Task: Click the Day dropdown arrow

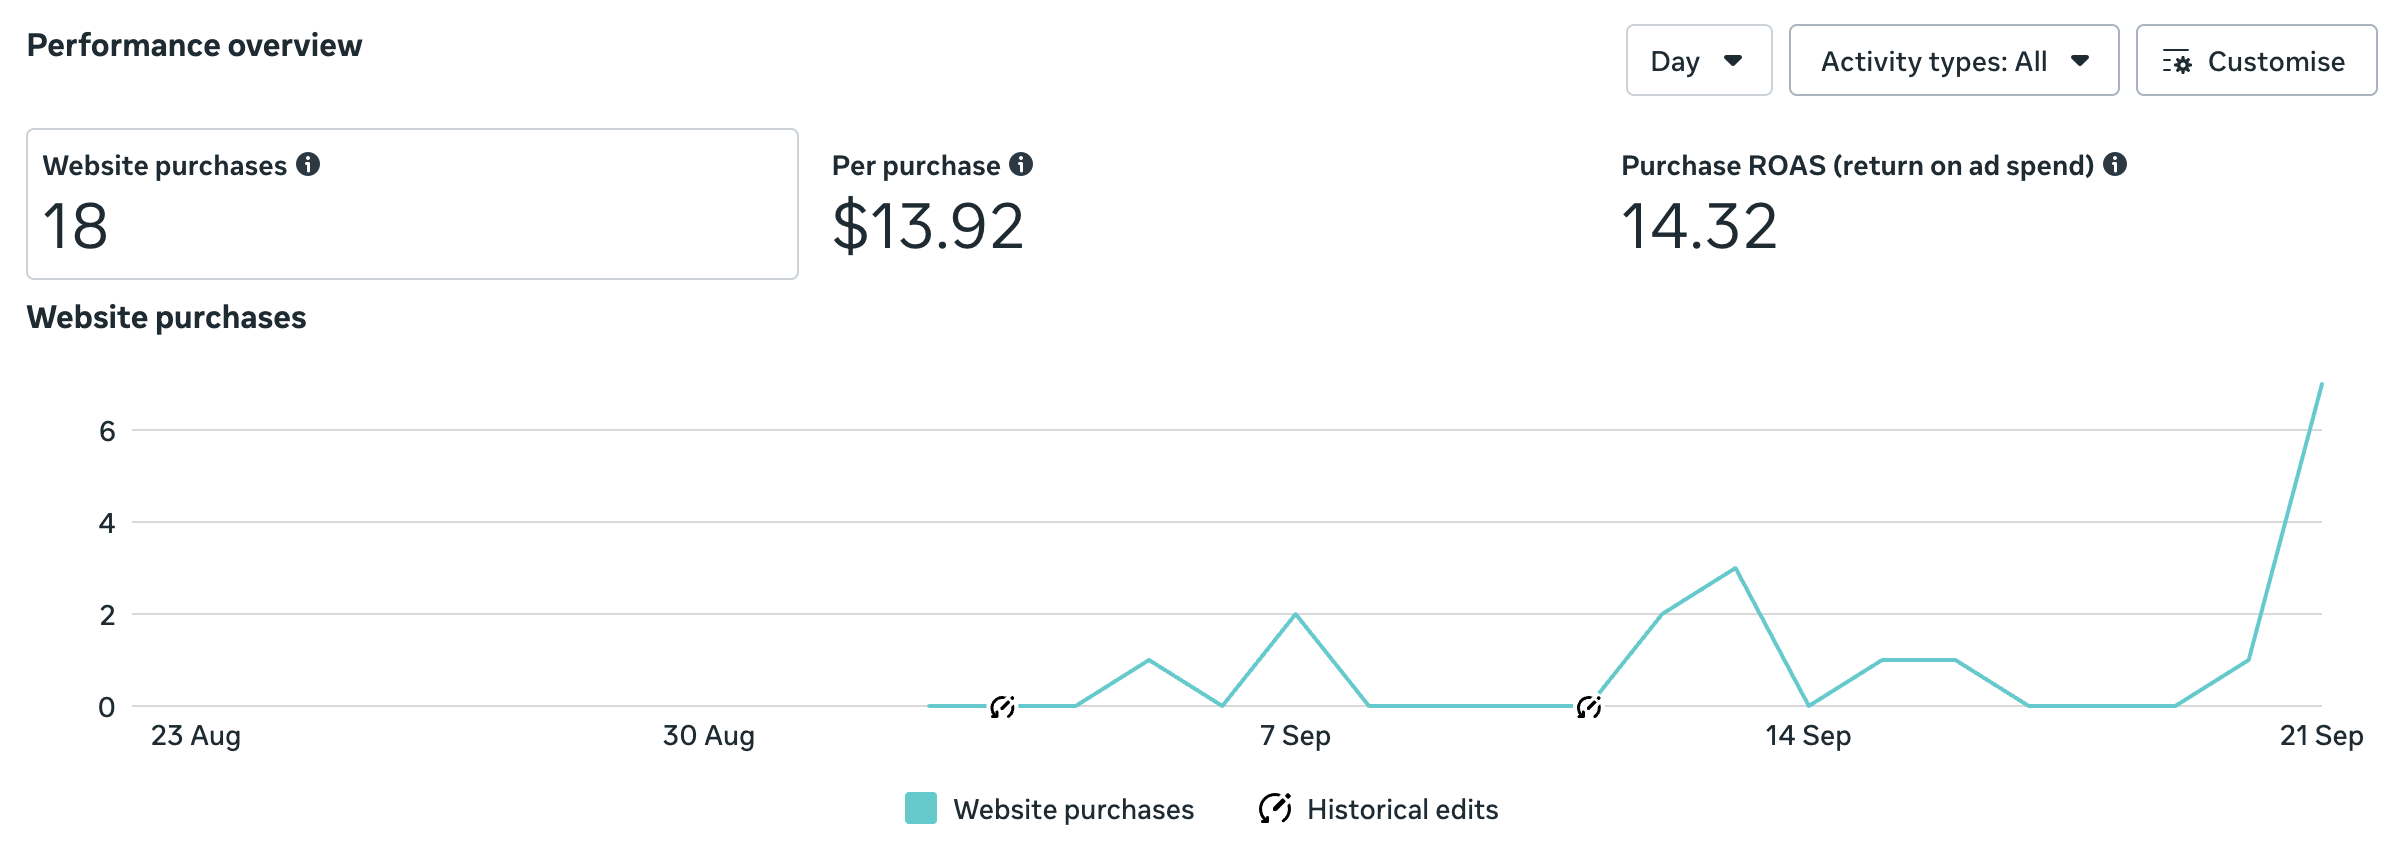Action: (1734, 61)
